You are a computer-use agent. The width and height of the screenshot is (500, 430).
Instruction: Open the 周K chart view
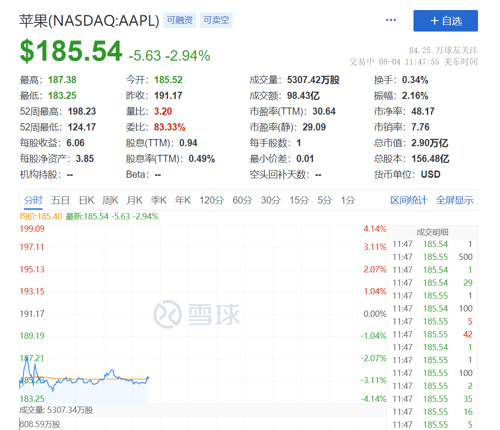110,200
